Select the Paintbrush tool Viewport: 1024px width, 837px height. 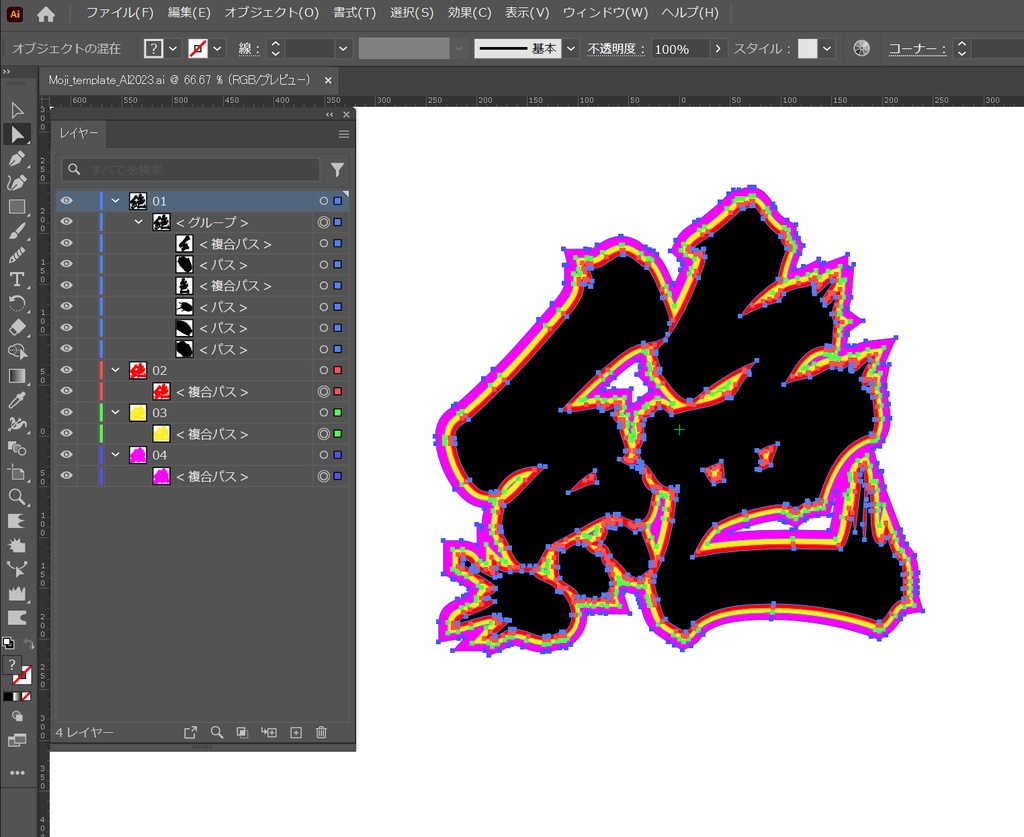click(x=17, y=231)
